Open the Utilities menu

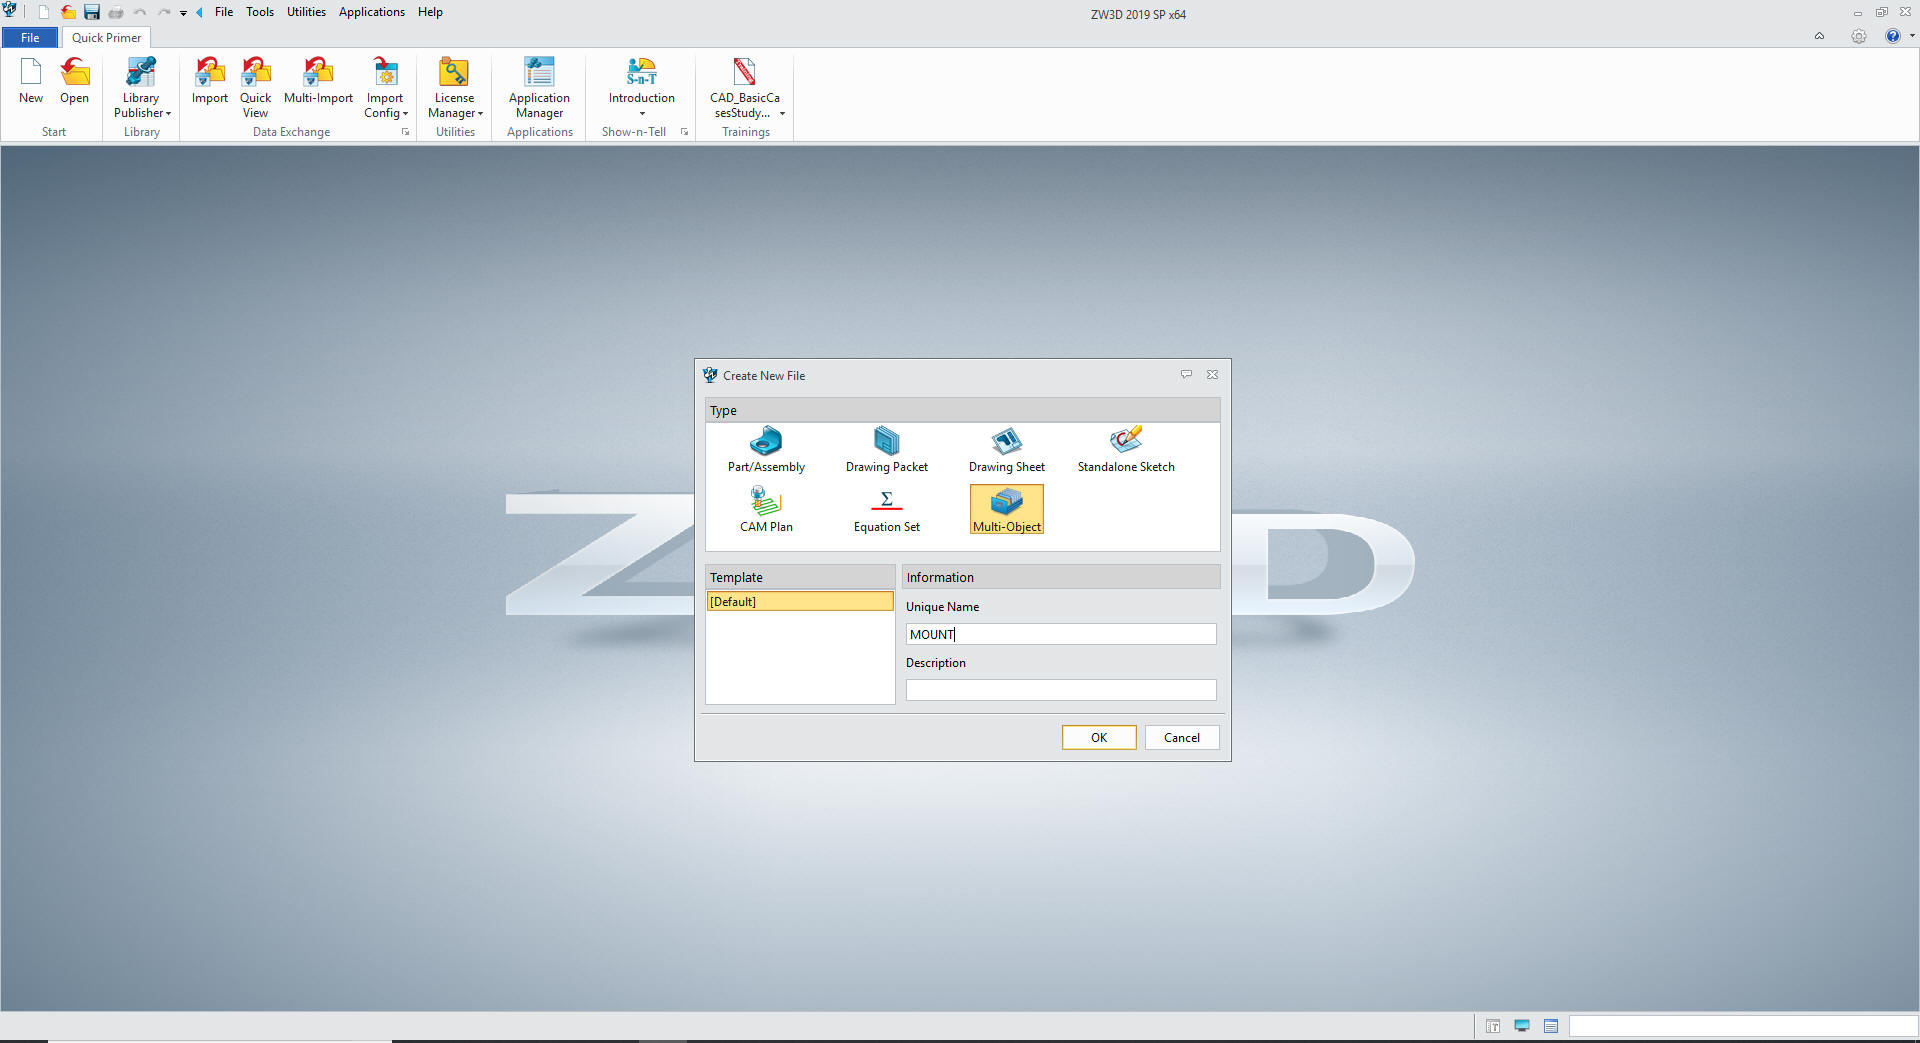[x=306, y=12]
